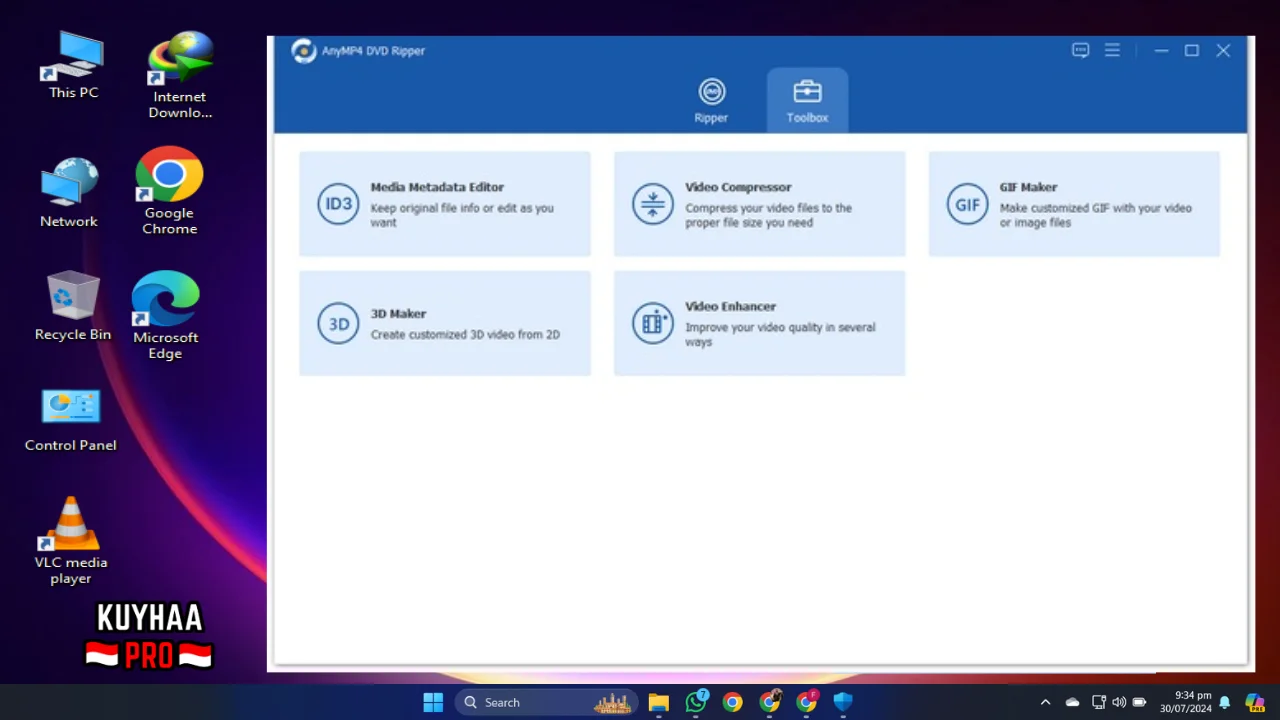Click the Video Compressor compress icon
This screenshot has width=1280, height=720.
653,204
